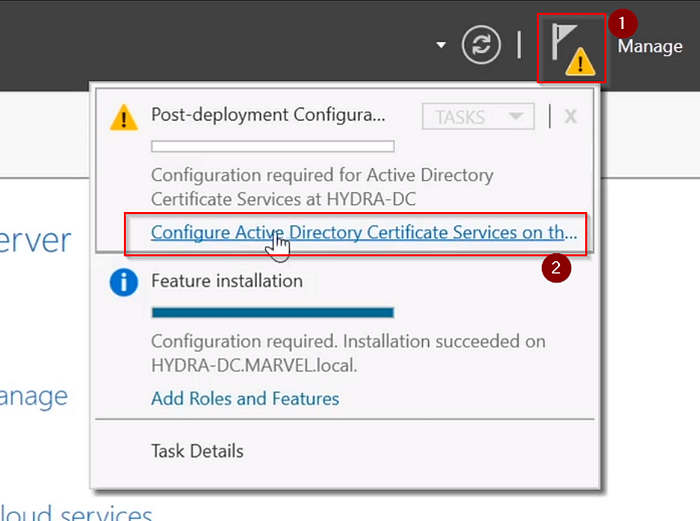Click the empty Post-deployment progress bar
The image size is (700, 521).
[272, 147]
